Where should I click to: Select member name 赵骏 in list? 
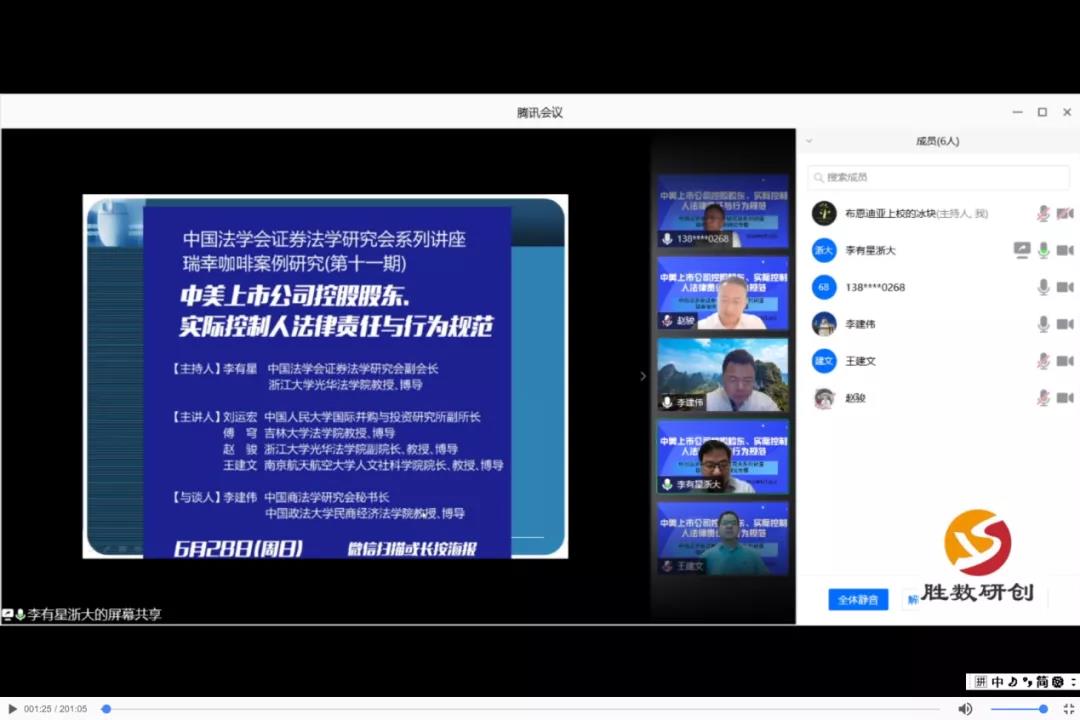pyautogui.click(x=855, y=398)
